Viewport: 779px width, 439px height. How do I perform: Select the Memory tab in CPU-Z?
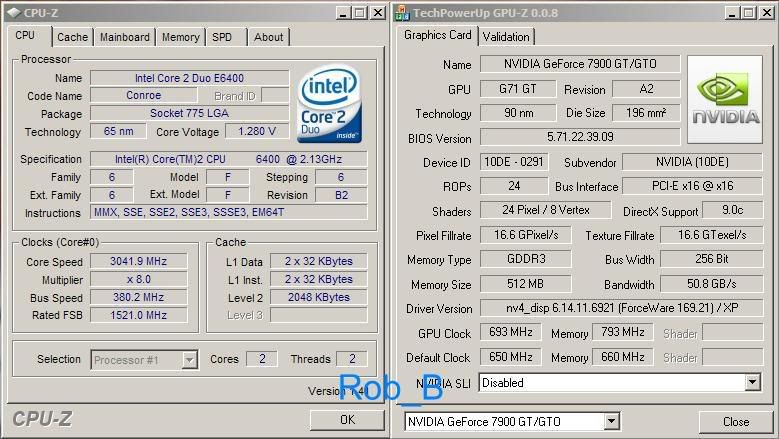pos(180,37)
